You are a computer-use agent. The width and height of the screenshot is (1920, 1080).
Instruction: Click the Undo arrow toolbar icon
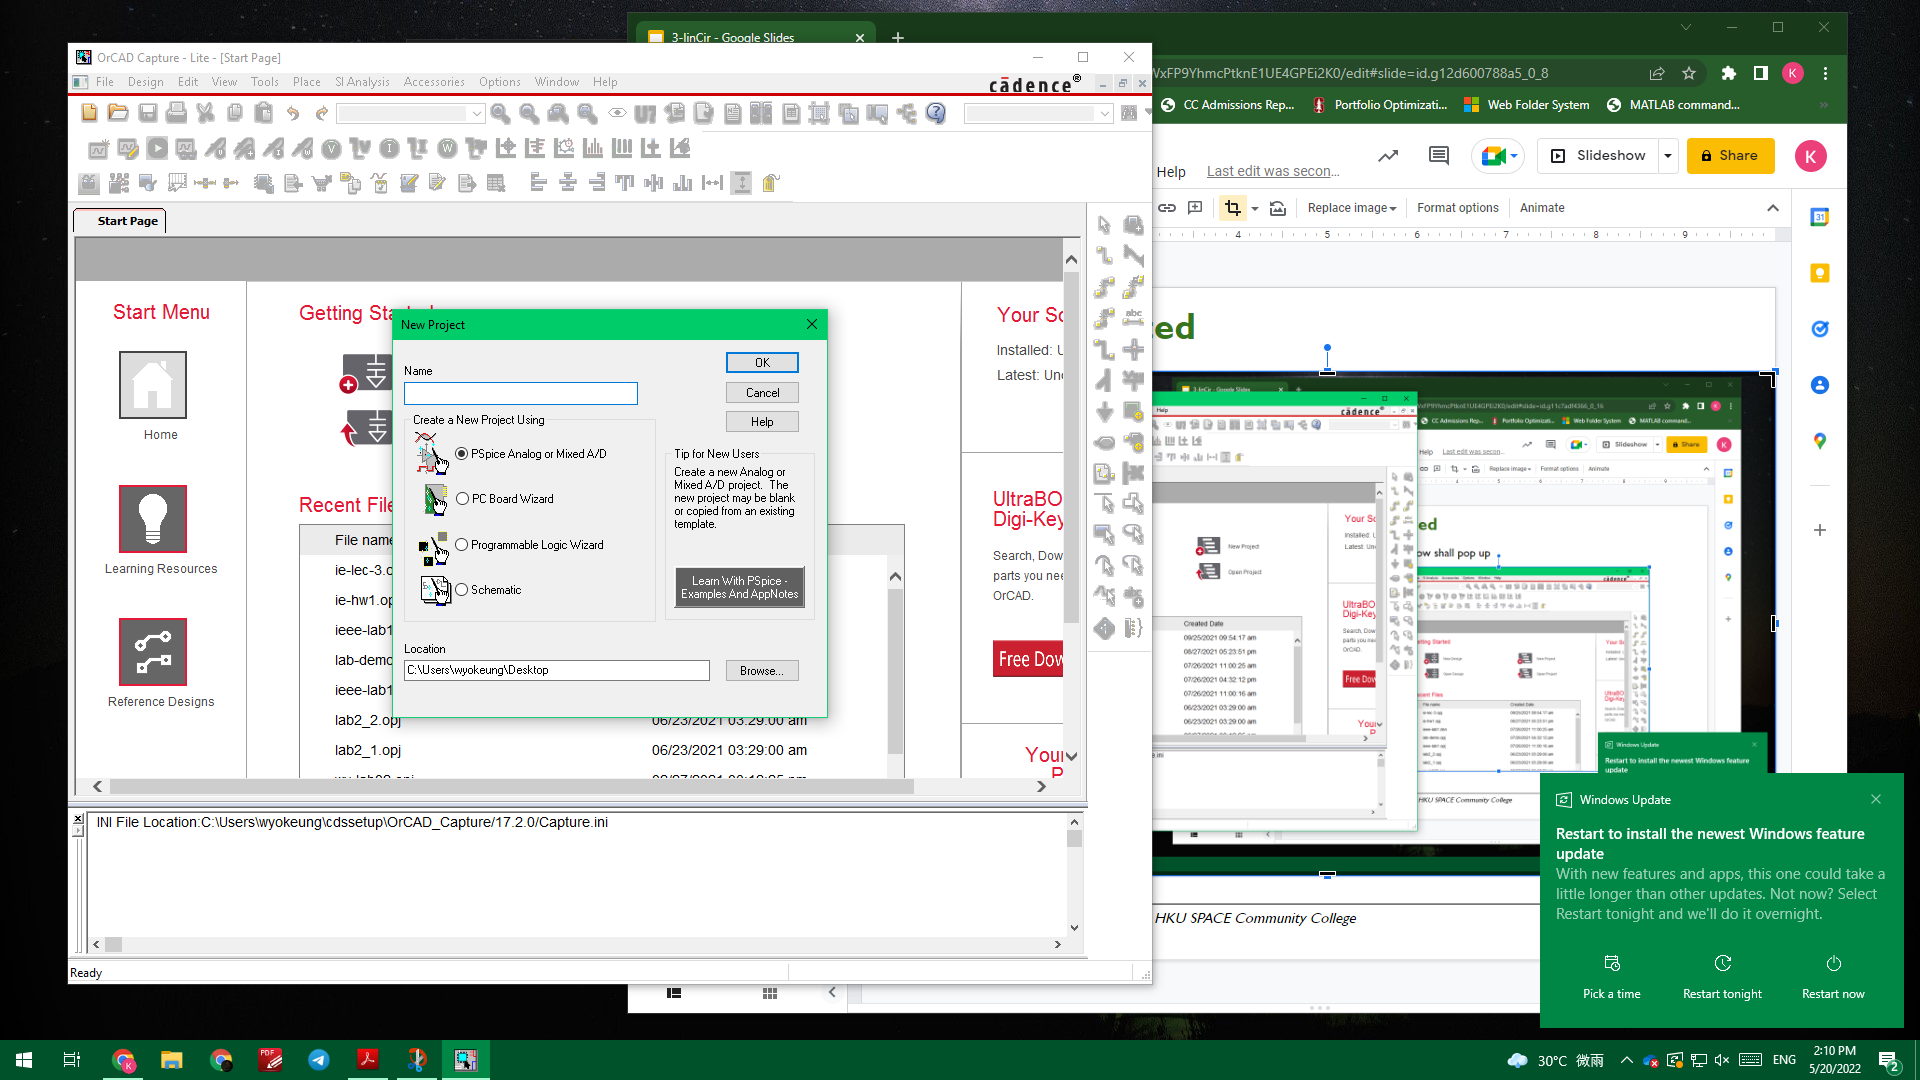292,113
